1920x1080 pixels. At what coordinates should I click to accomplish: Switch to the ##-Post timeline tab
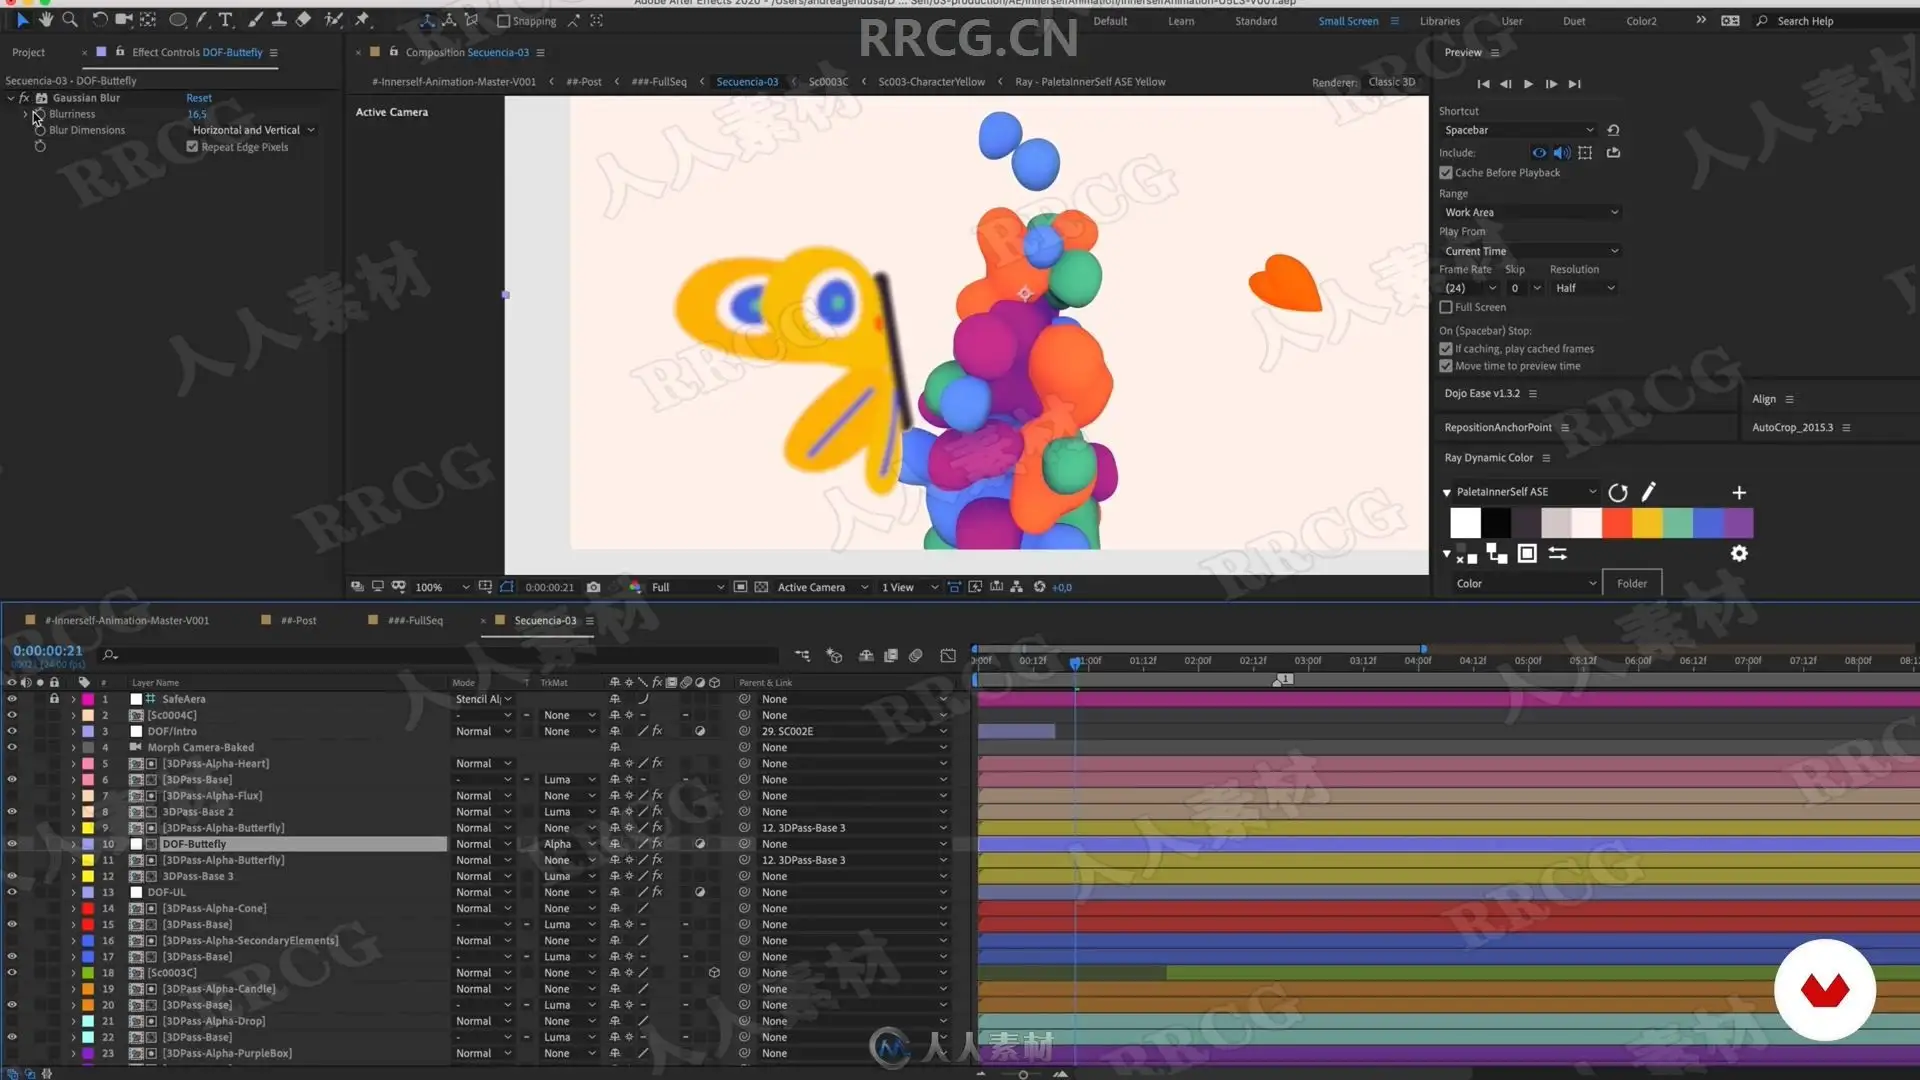[x=298, y=620]
